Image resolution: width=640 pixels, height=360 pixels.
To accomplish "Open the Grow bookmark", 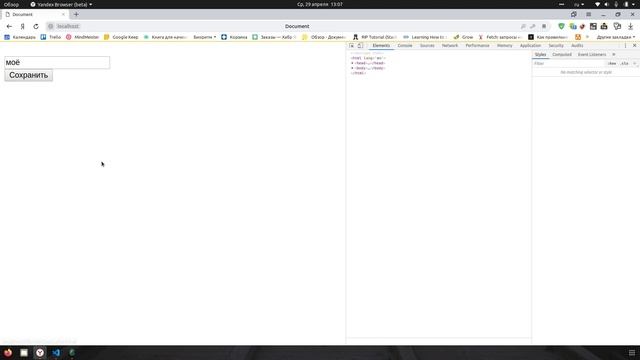I will click(463, 37).
